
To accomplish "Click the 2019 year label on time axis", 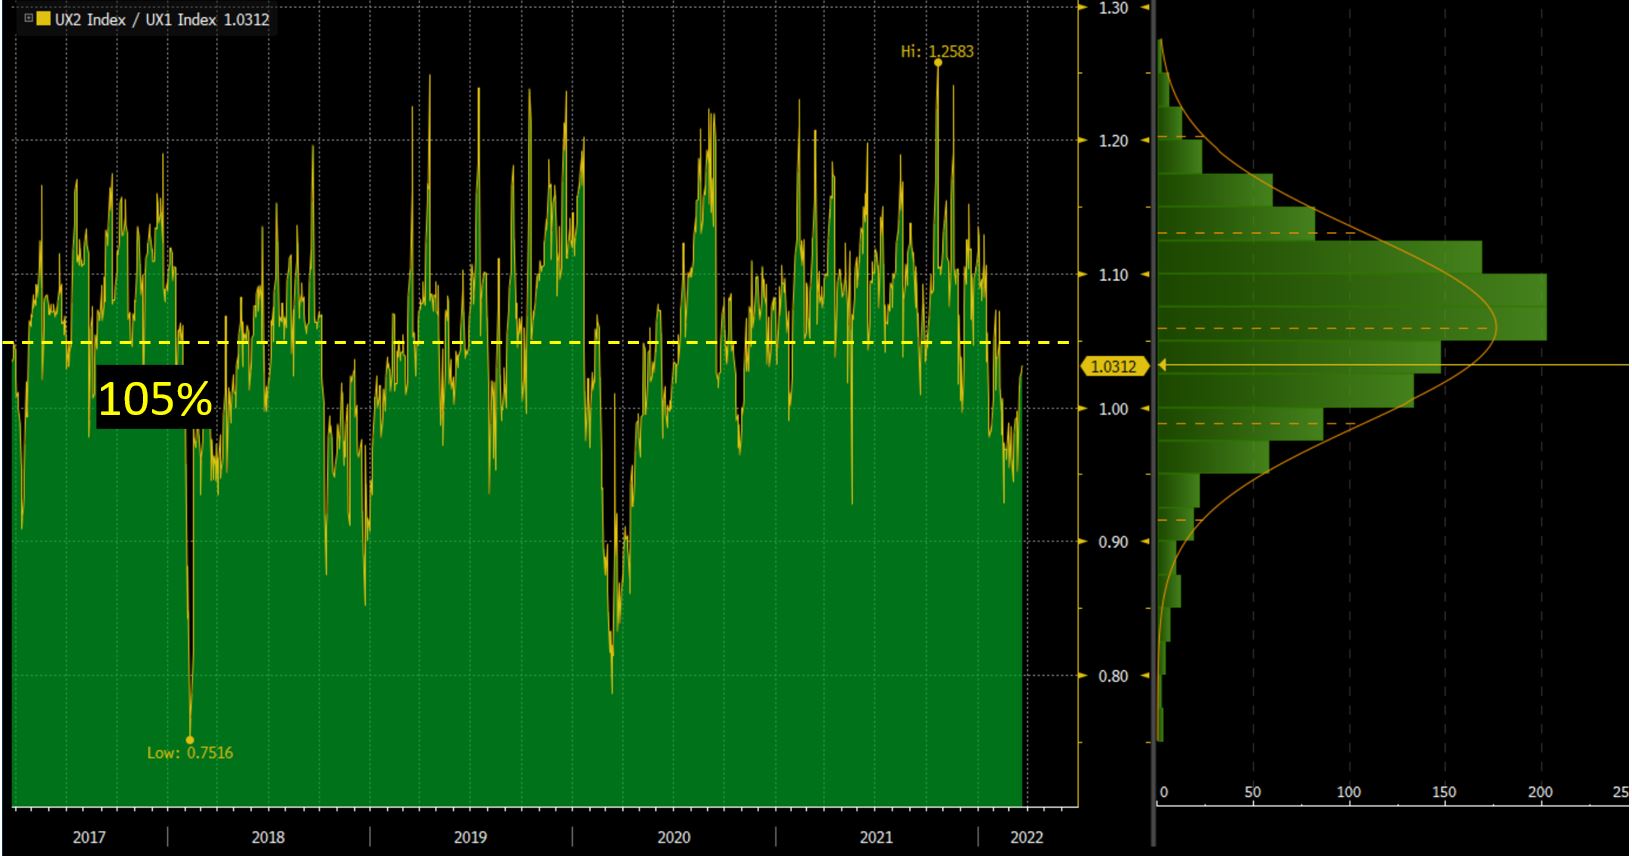I will [470, 837].
